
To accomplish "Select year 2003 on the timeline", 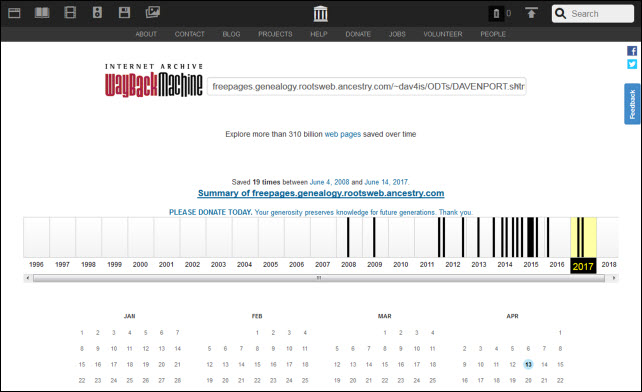I will pos(218,265).
